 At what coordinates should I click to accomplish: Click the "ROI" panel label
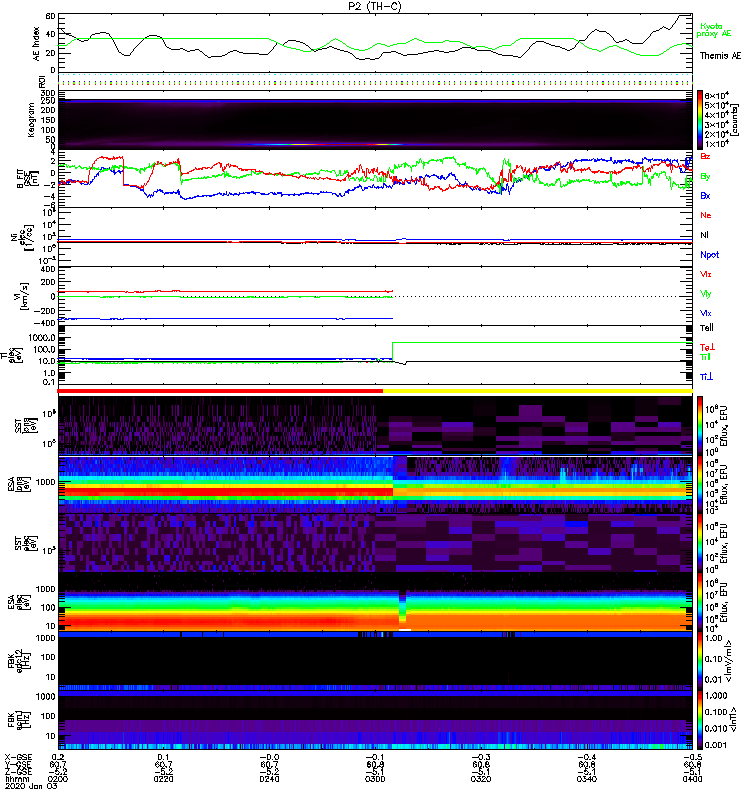(42, 82)
